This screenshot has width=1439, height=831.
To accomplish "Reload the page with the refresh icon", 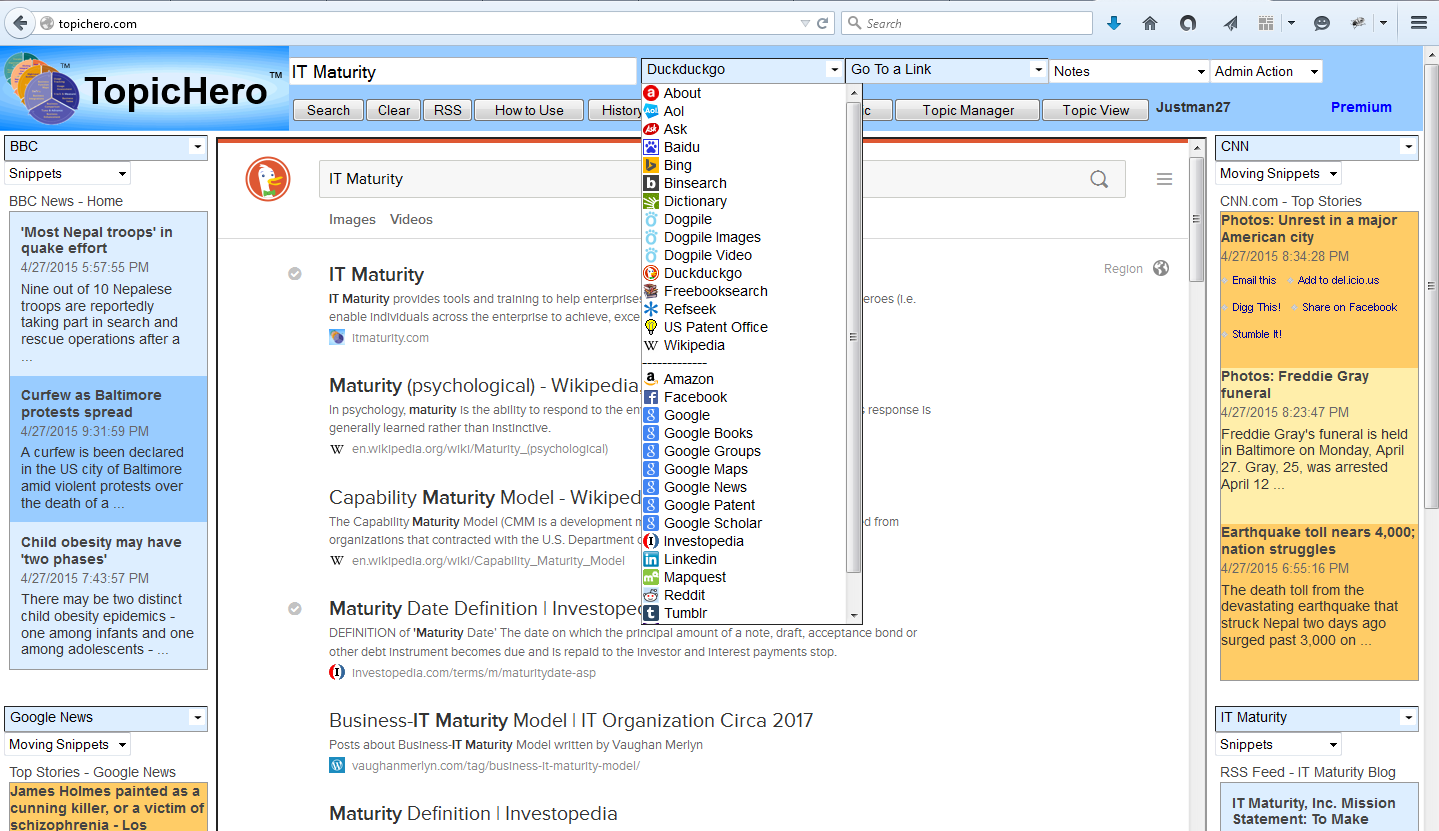I will tap(823, 23).
